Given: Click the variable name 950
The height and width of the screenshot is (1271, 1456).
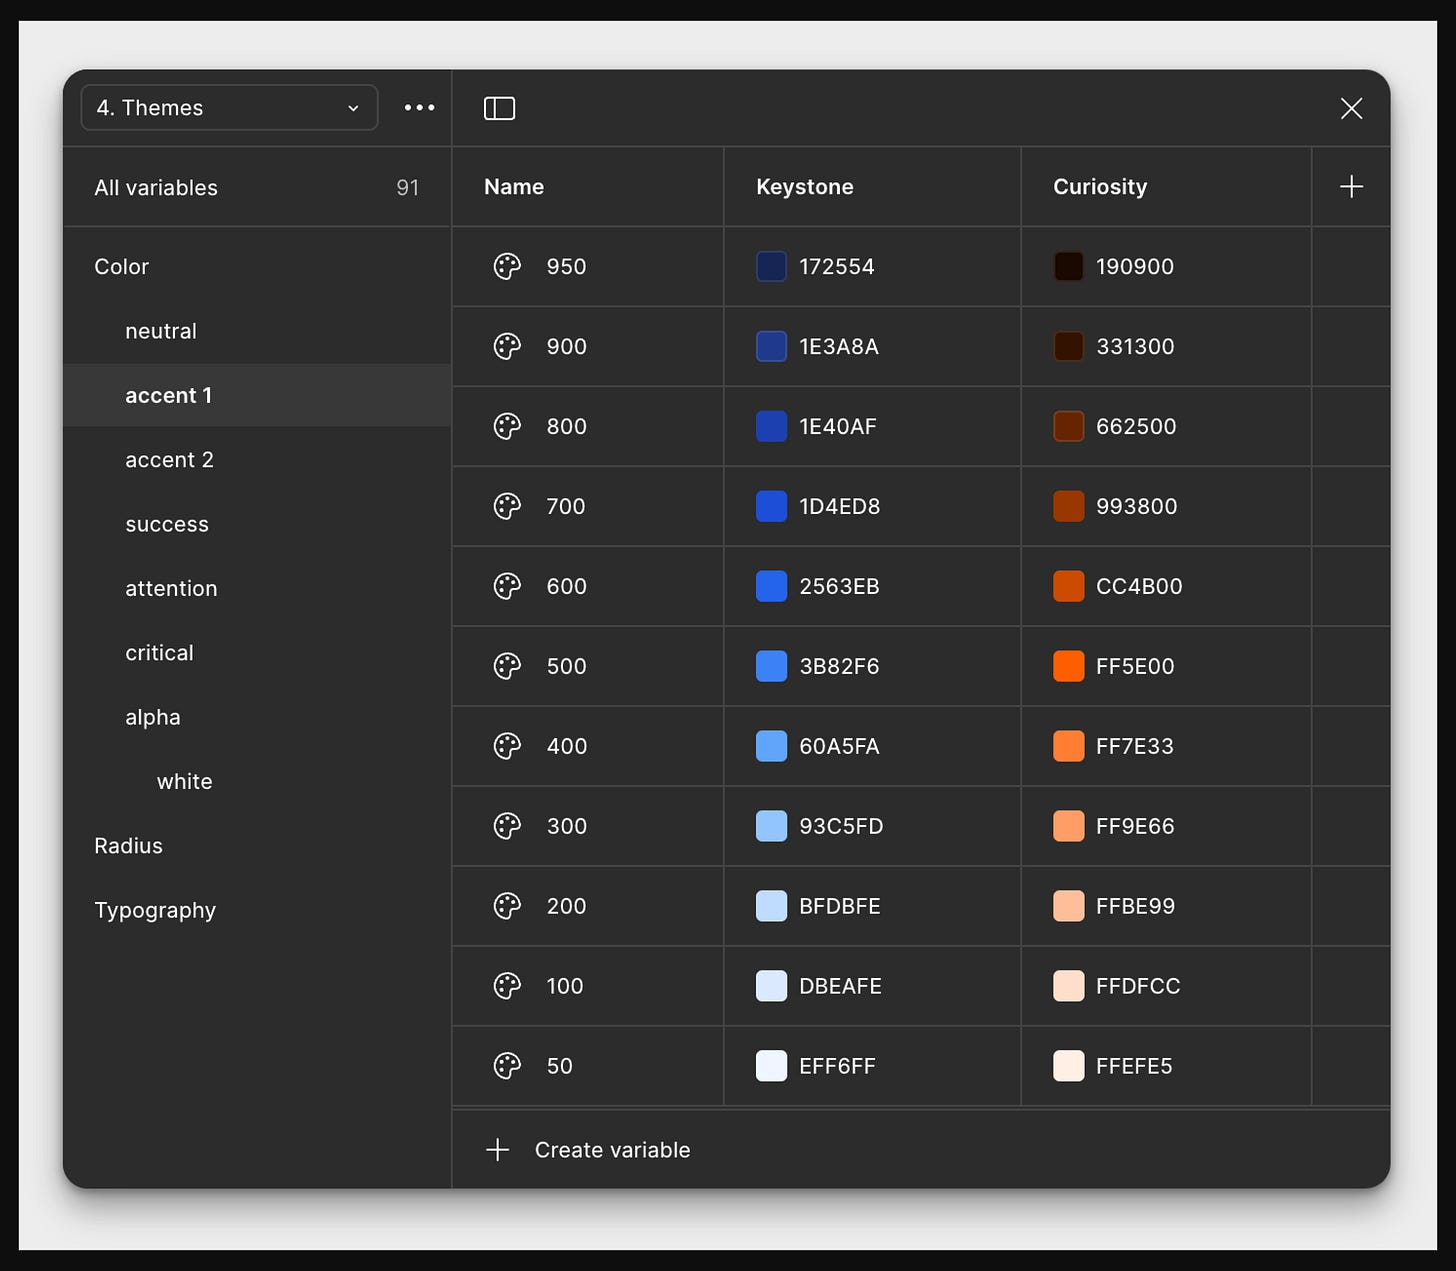Looking at the screenshot, I should [x=566, y=267].
